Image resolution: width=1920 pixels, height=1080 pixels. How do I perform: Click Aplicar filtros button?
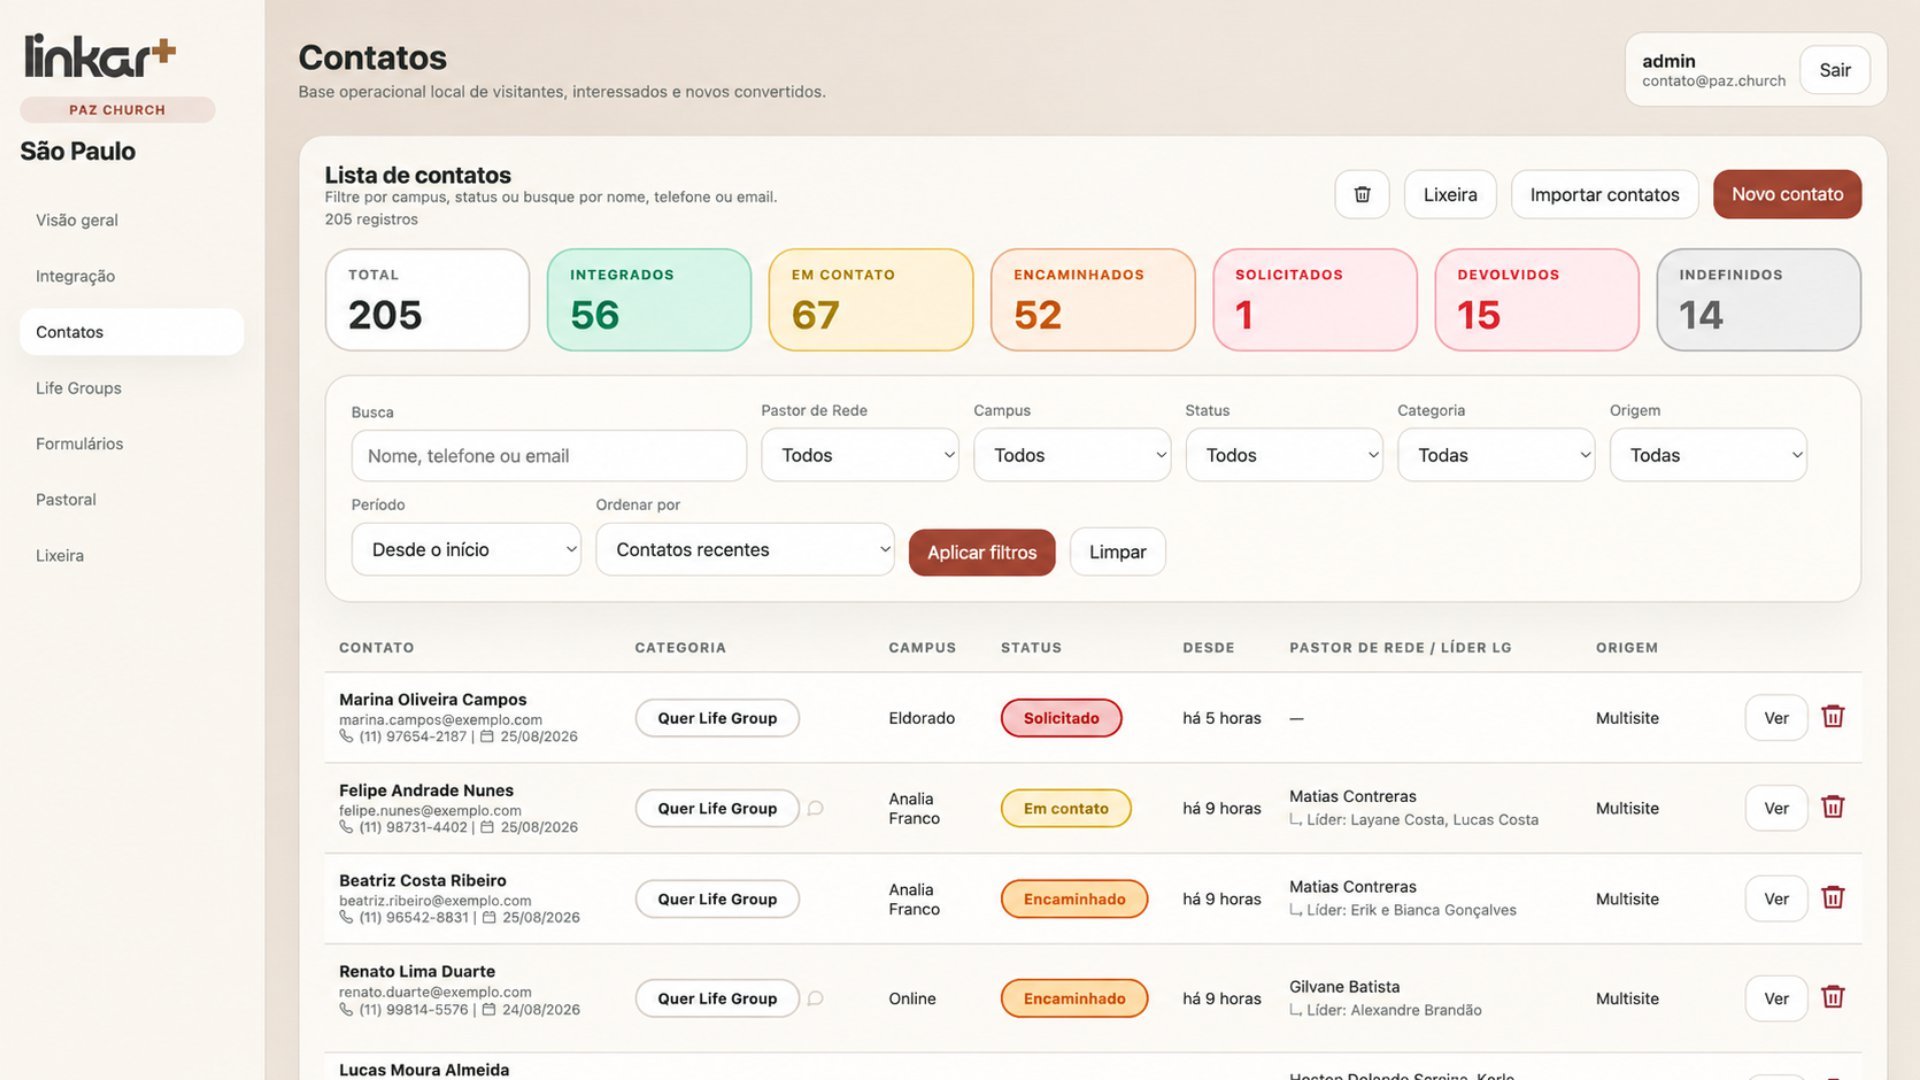tap(982, 552)
